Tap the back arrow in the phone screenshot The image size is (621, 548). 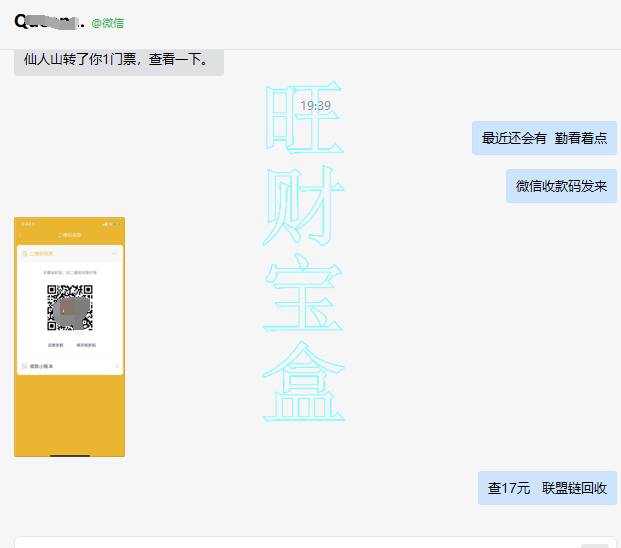(19, 235)
